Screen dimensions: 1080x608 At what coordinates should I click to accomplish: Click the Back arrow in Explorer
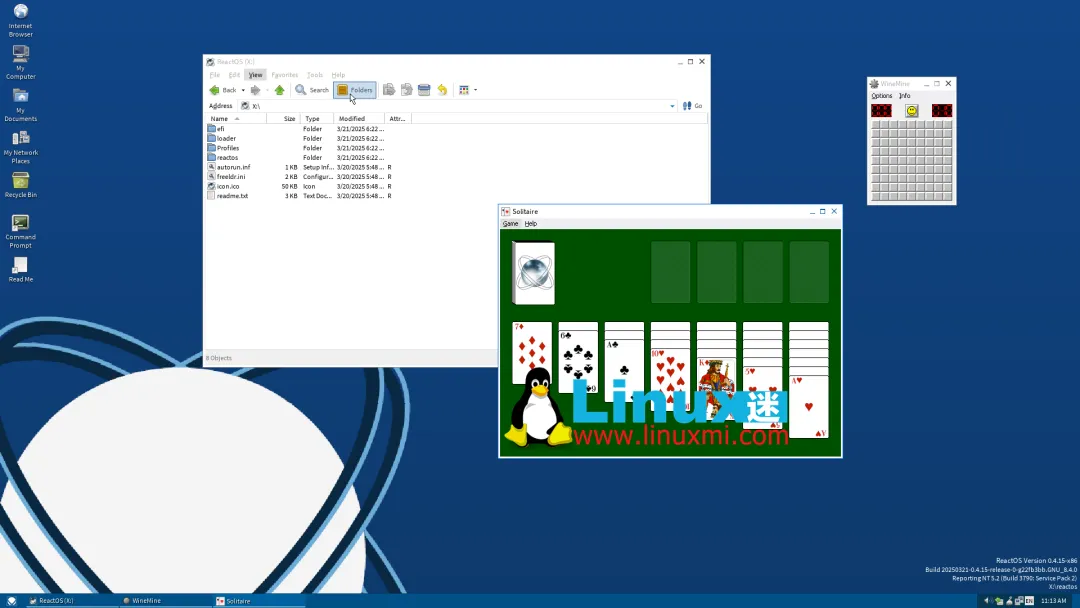(x=222, y=90)
